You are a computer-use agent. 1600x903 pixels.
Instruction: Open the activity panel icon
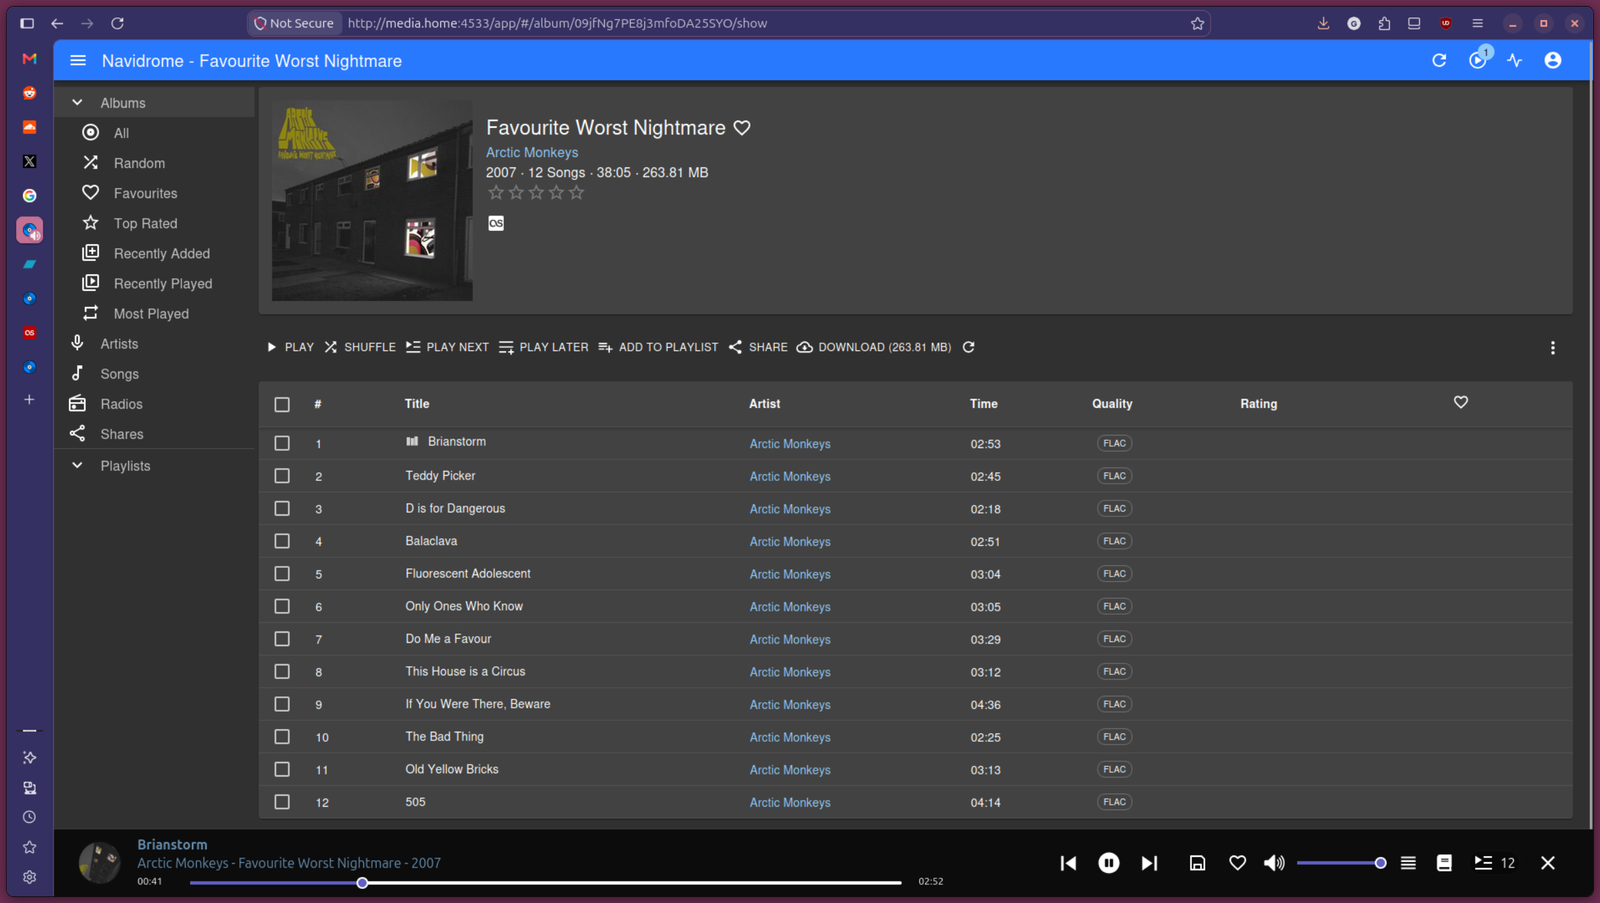pyautogui.click(x=1515, y=61)
